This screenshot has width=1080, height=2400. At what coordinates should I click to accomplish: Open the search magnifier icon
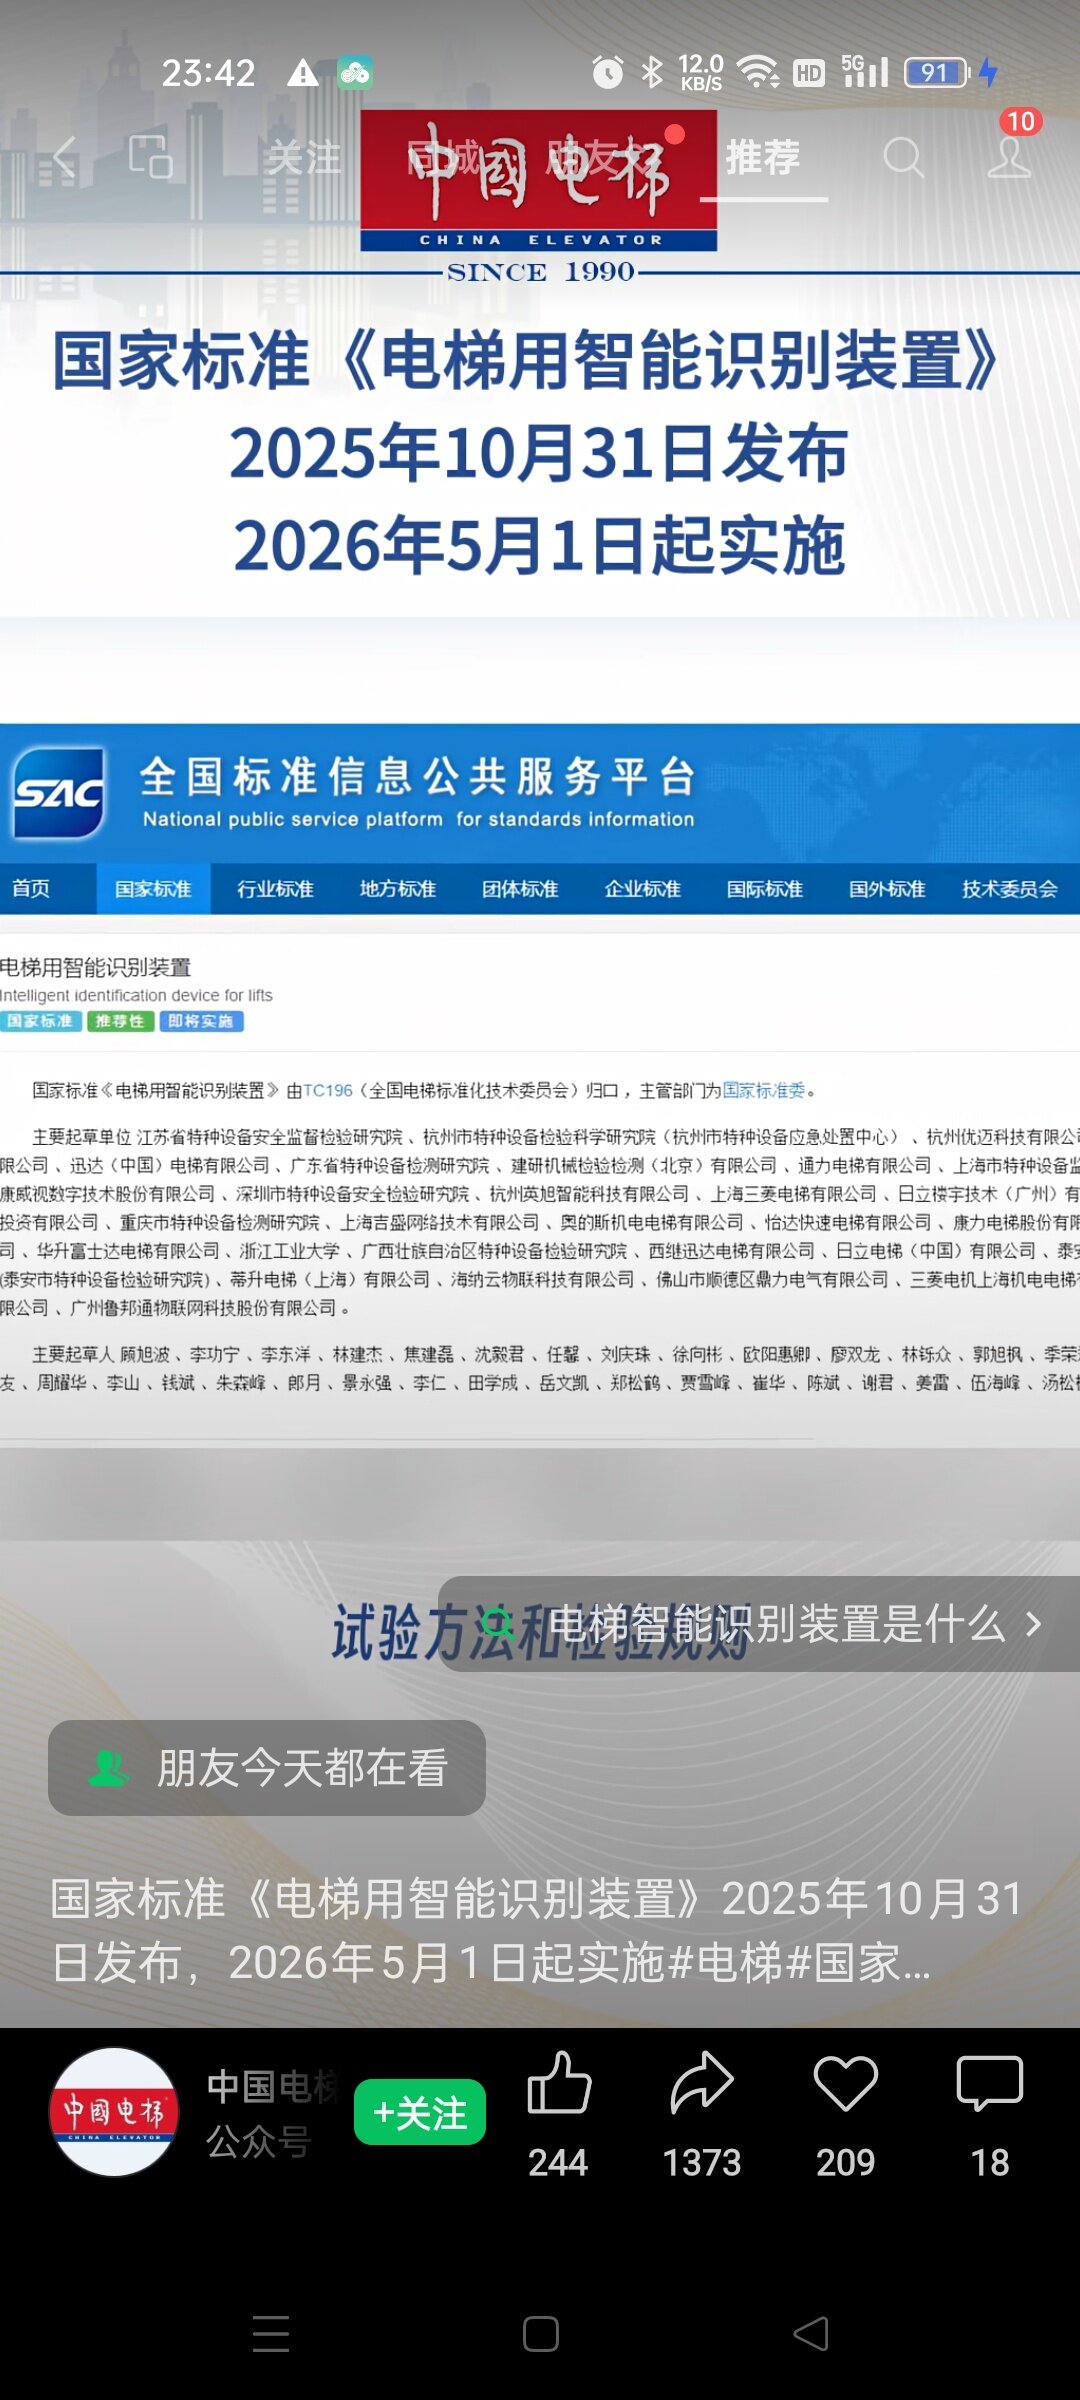coord(903,158)
